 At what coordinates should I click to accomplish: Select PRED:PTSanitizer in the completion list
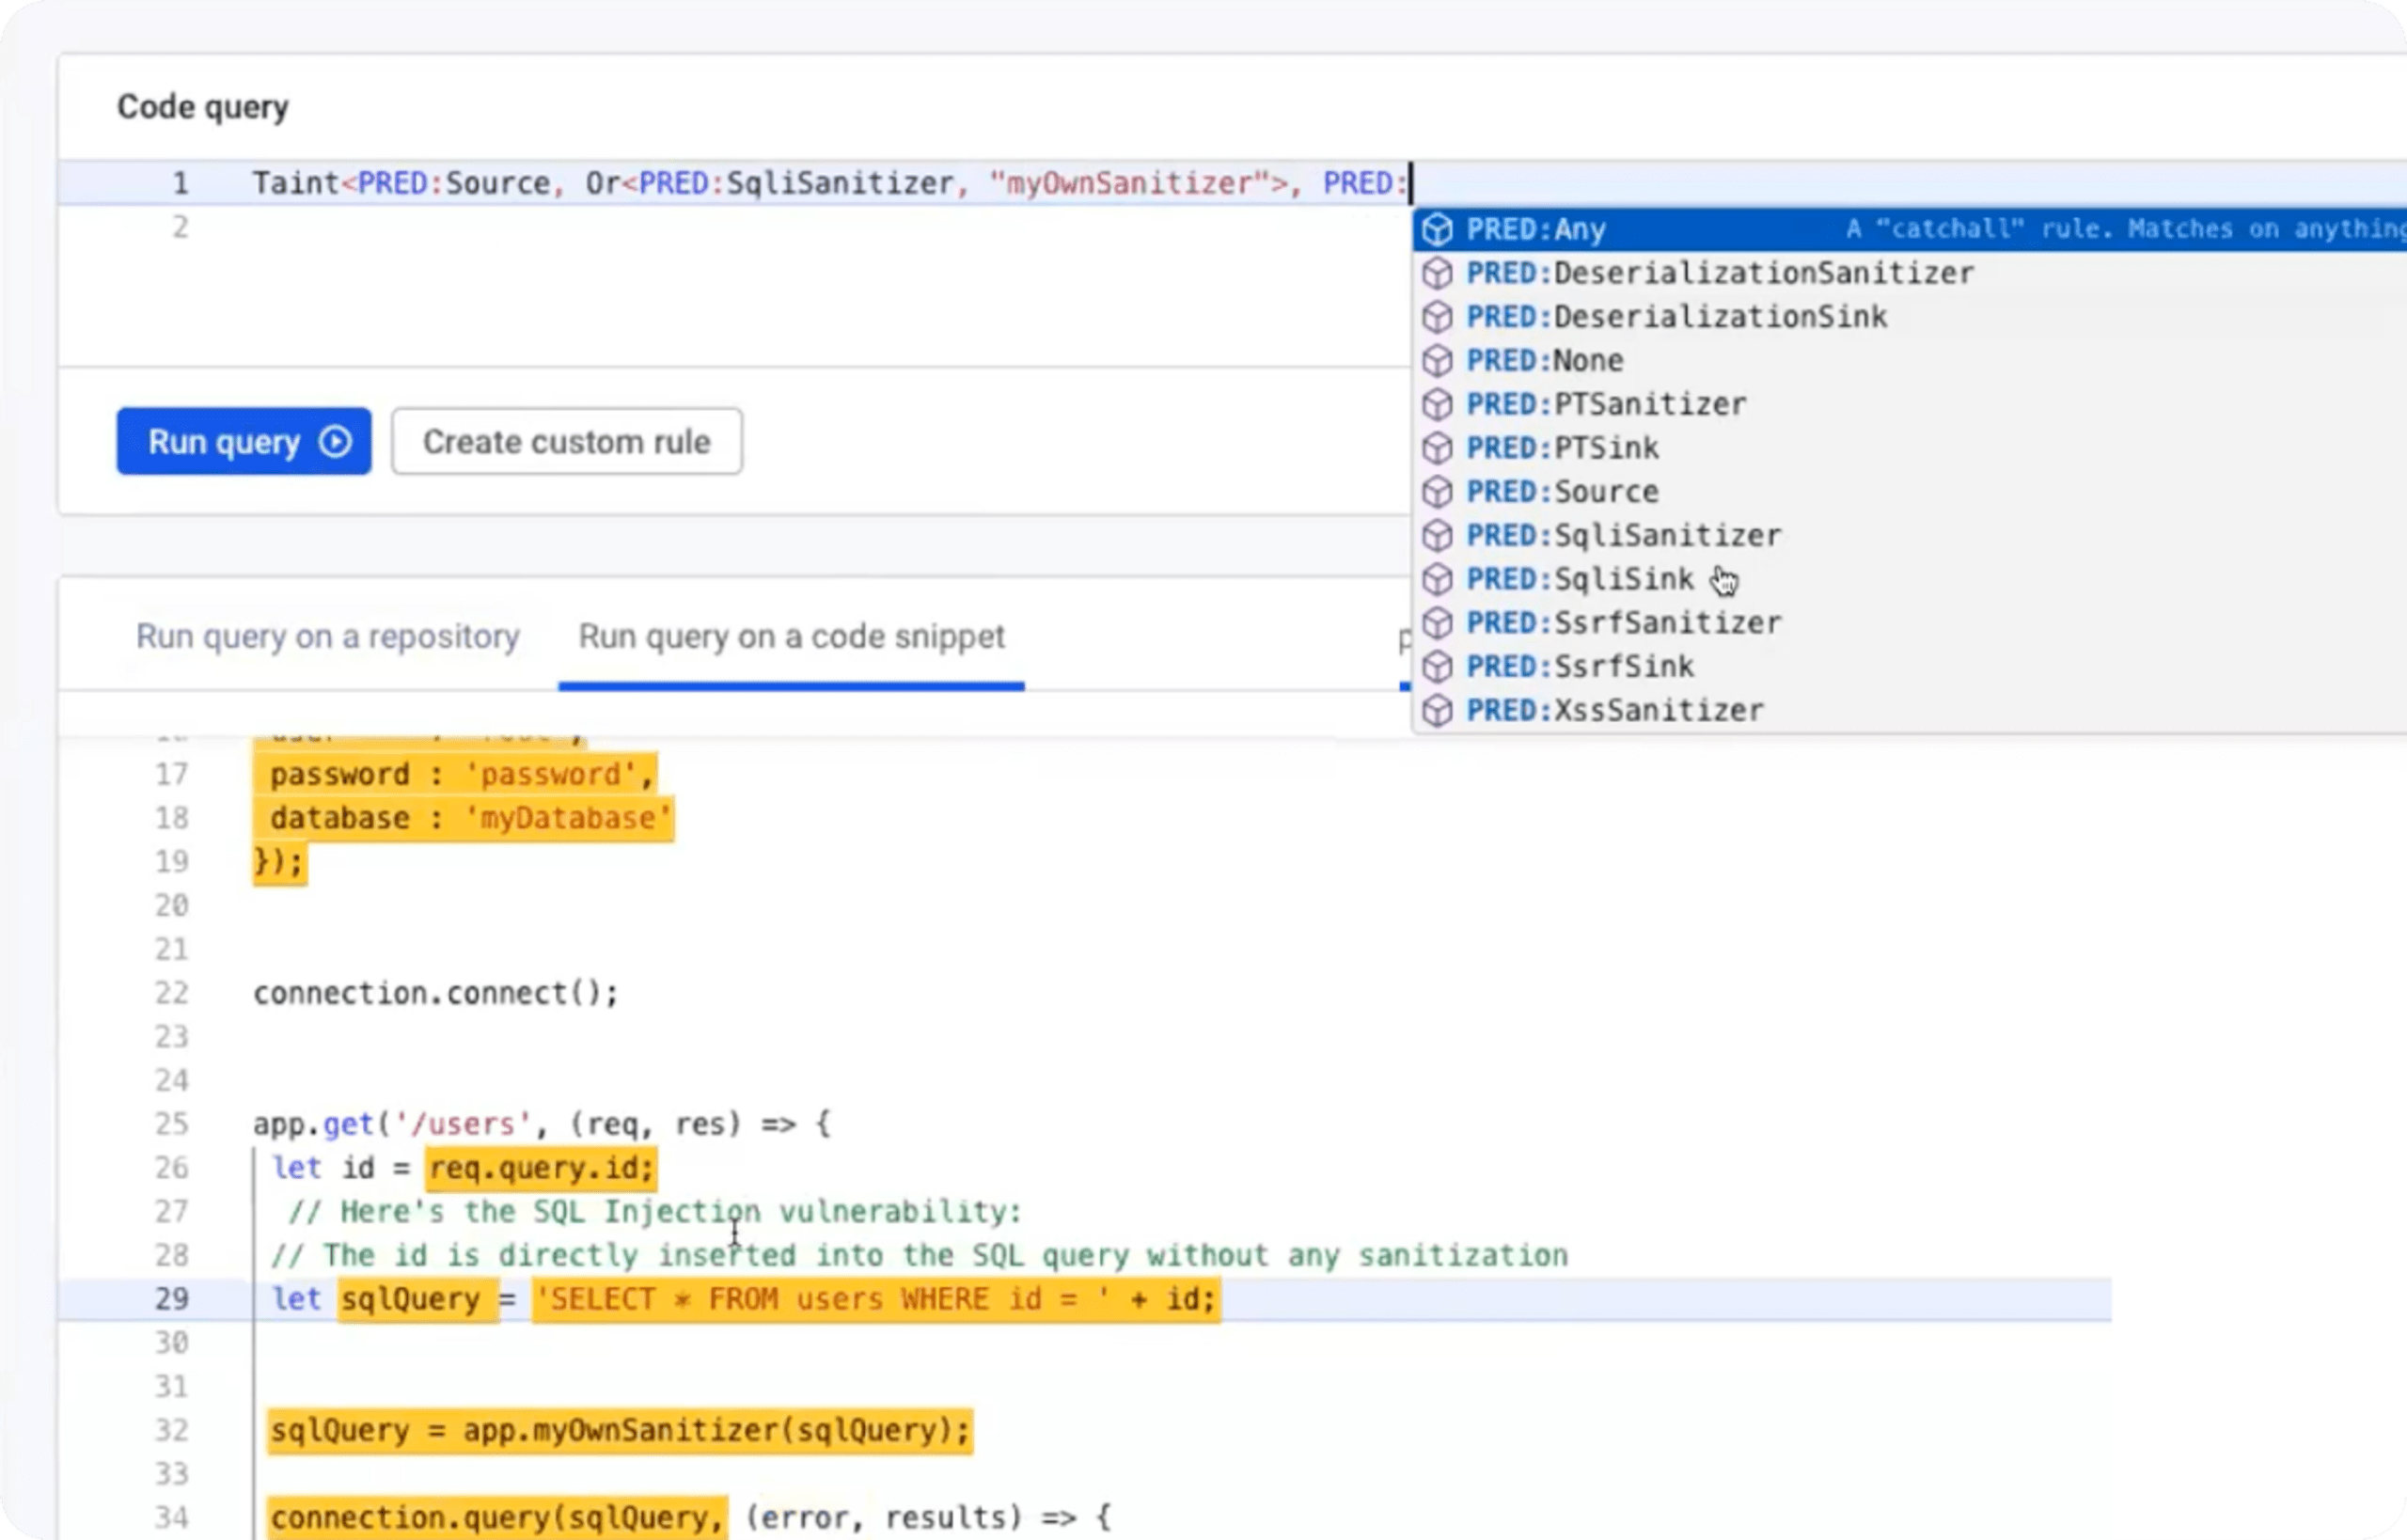(x=1606, y=404)
